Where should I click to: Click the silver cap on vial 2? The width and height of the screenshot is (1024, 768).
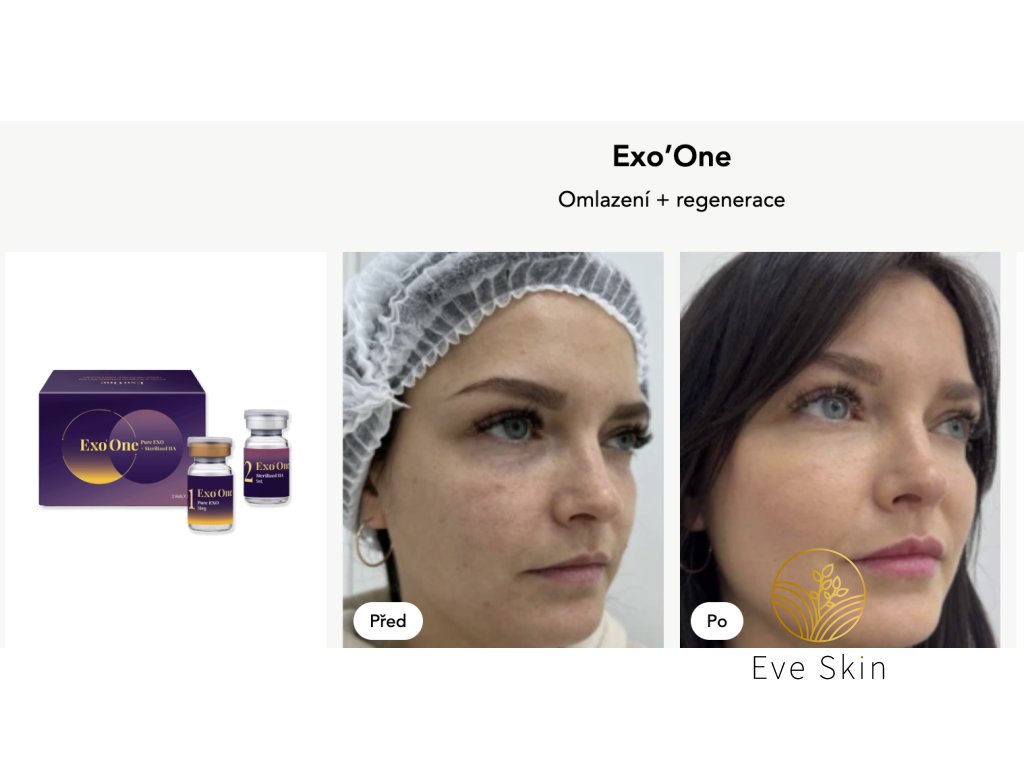[266, 420]
